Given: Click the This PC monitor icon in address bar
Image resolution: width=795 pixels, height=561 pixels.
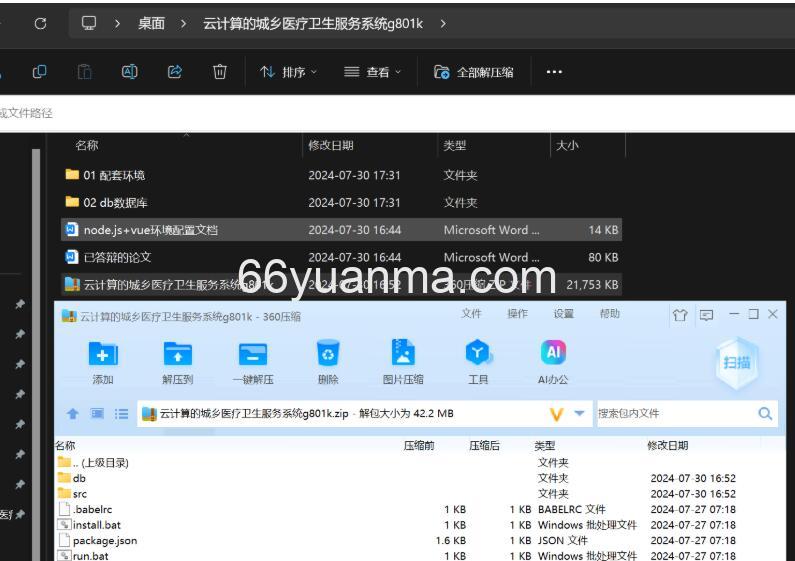Looking at the screenshot, I should tap(89, 23).
